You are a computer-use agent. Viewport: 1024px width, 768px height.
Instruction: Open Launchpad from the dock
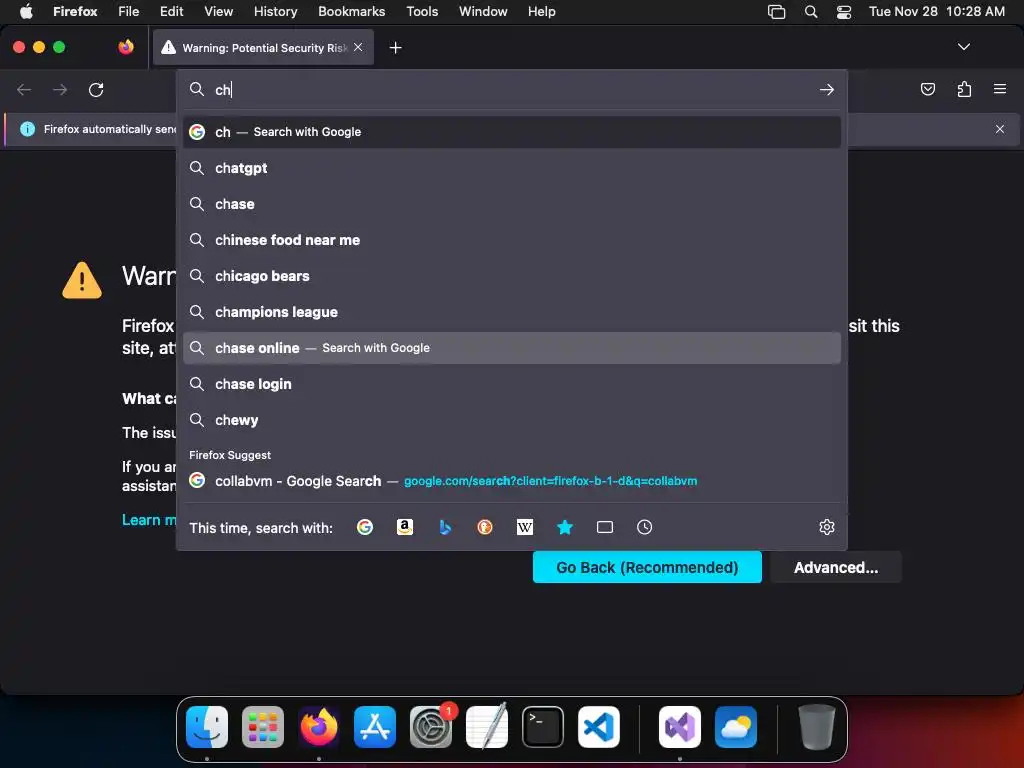tap(263, 727)
